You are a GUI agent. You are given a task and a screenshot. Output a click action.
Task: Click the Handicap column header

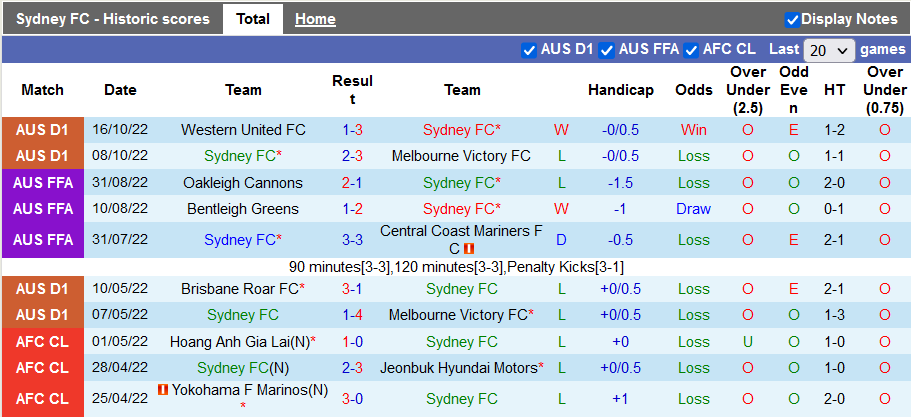pos(621,90)
